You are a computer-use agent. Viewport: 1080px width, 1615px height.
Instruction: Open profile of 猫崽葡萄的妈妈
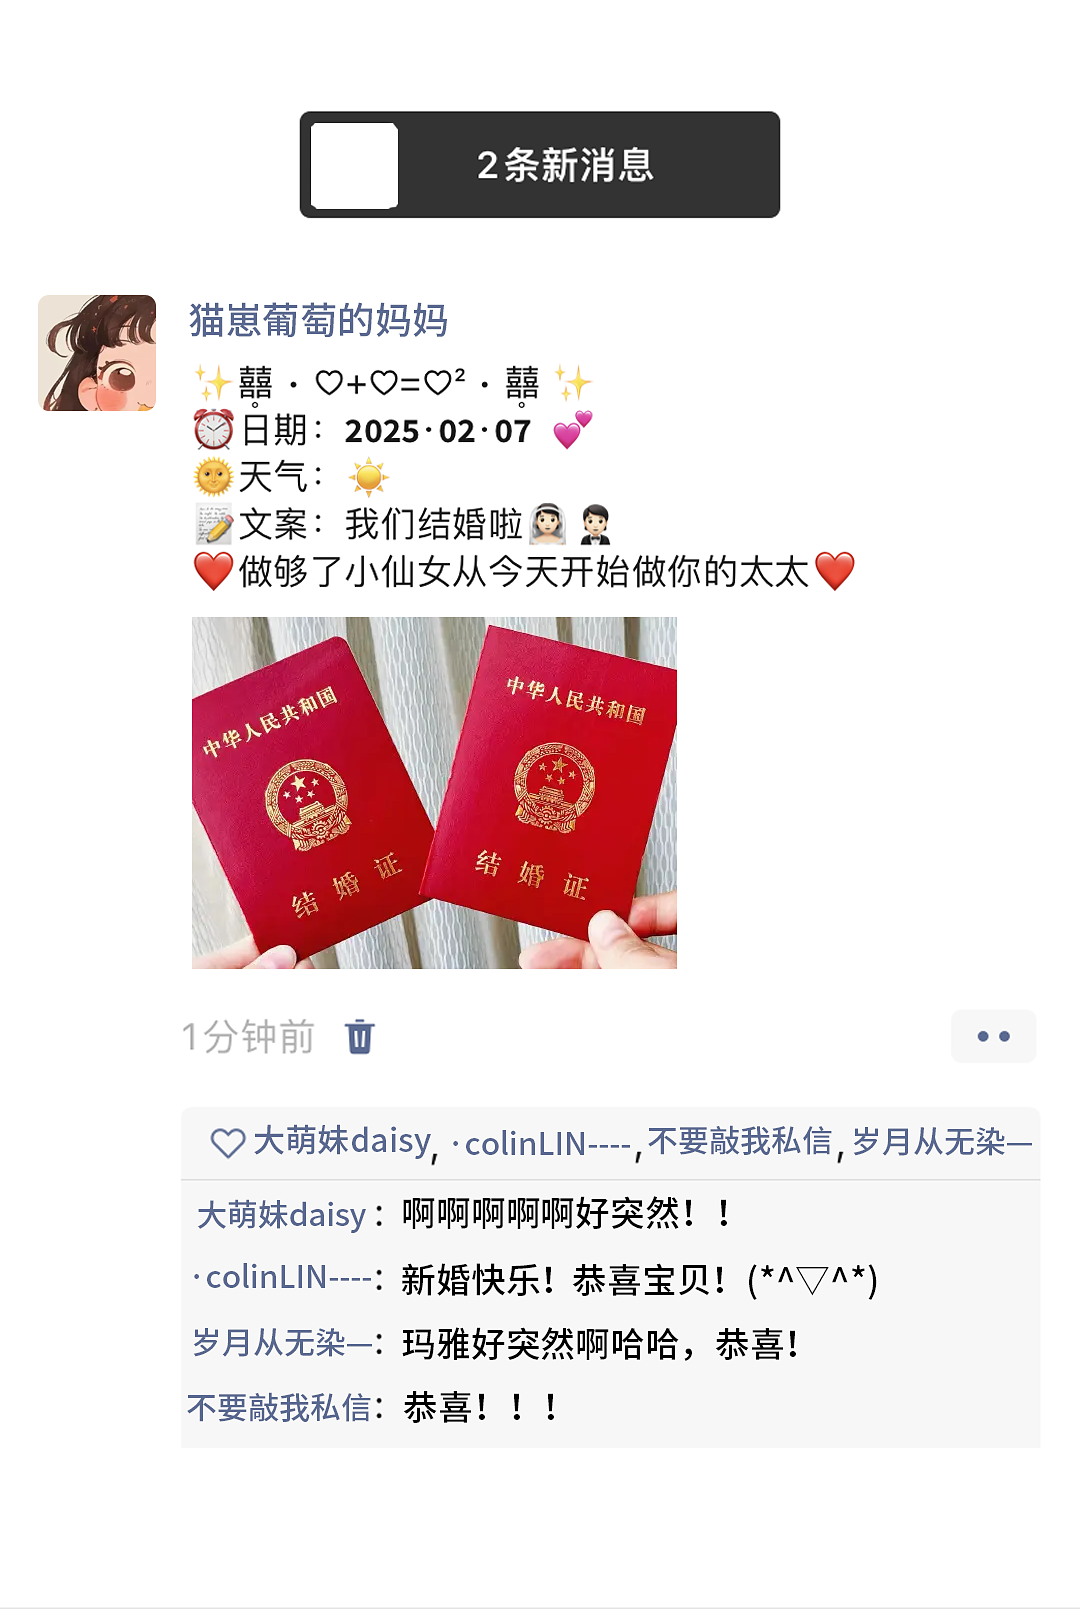pos(318,321)
